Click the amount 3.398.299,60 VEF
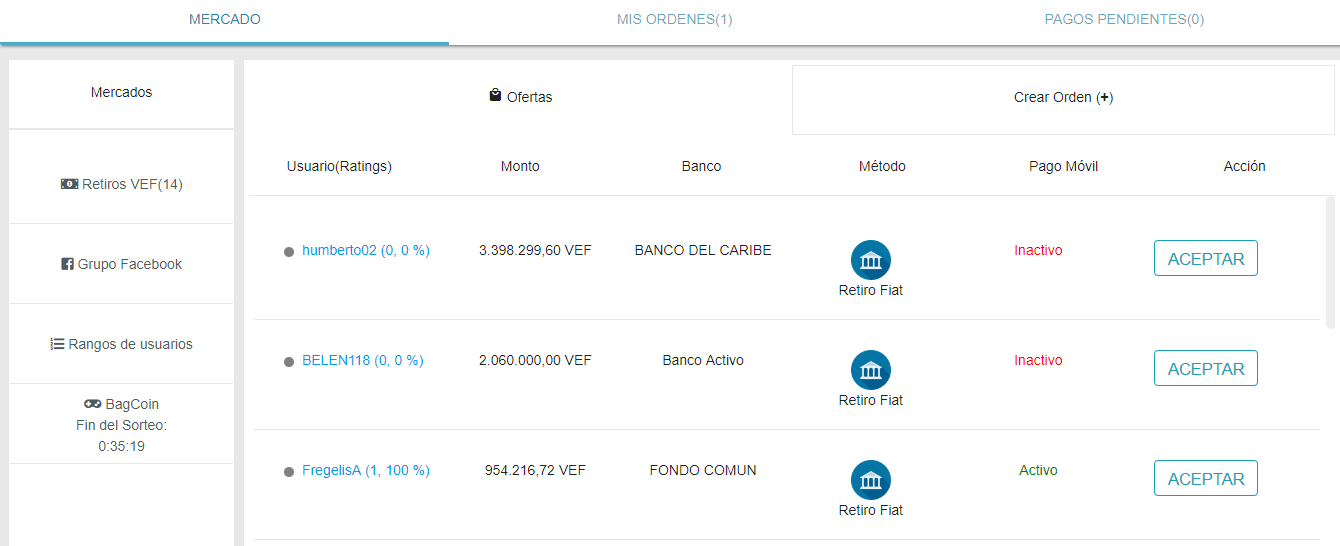Image resolution: width=1340 pixels, height=546 pixels. tap(535, 250)
